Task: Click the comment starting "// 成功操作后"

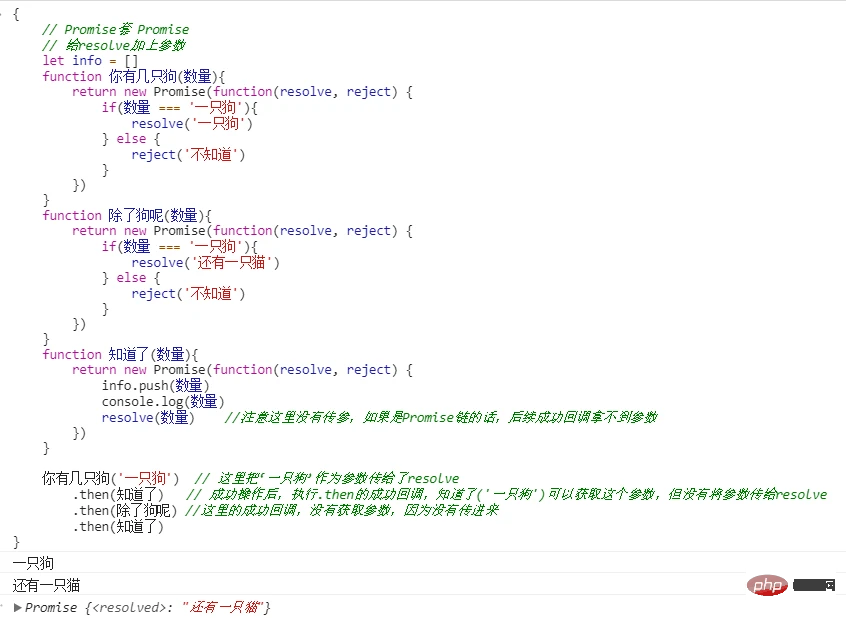Action: [507, 494]
